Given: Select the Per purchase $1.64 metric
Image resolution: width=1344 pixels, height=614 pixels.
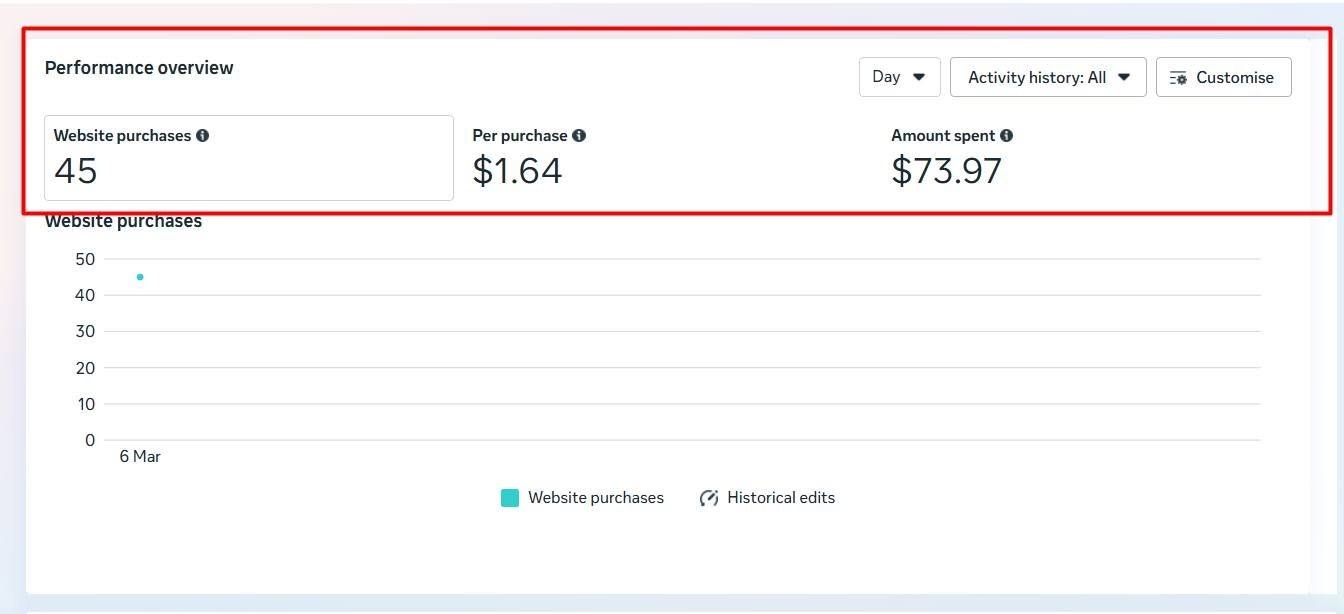Looking at the screenshot, I should (x=529, y=158).
